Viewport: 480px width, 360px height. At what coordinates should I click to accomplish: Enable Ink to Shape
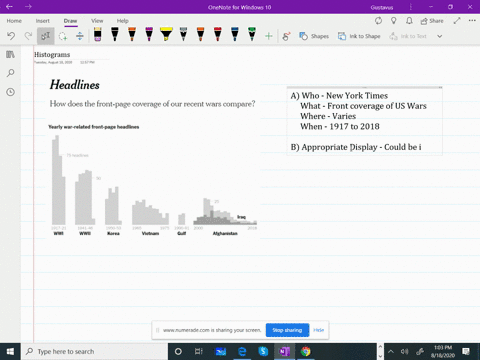(359, 36)
